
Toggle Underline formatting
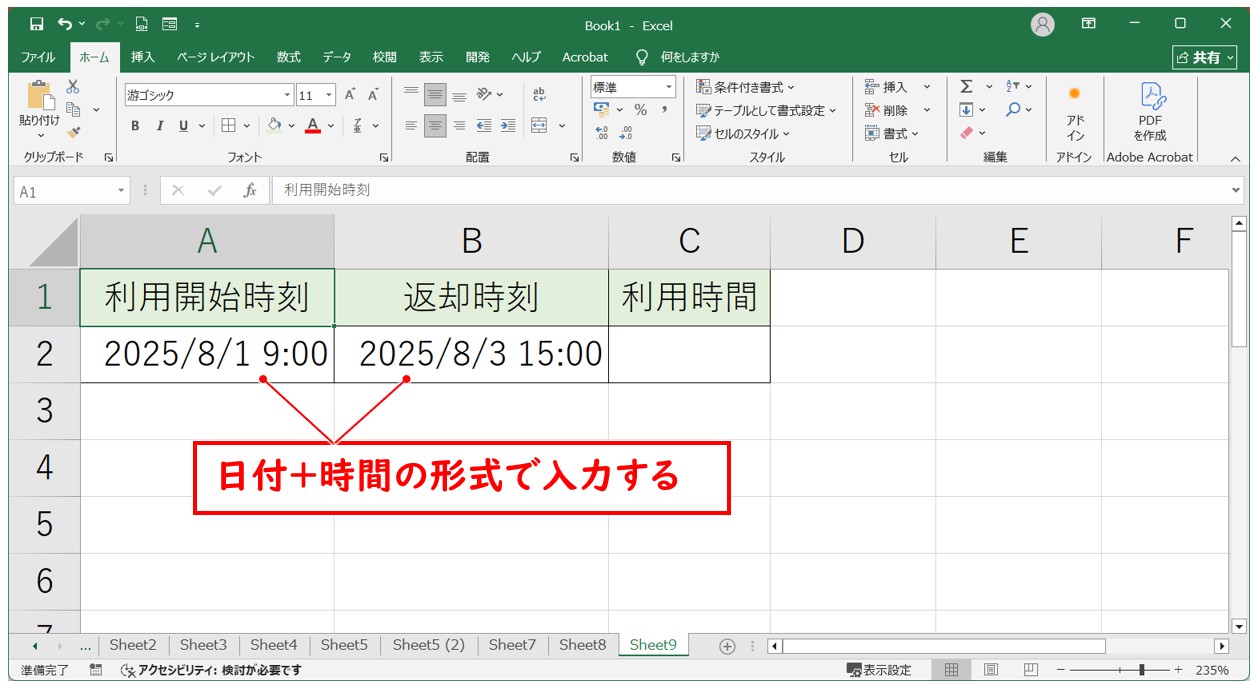[x=183, y=126]
